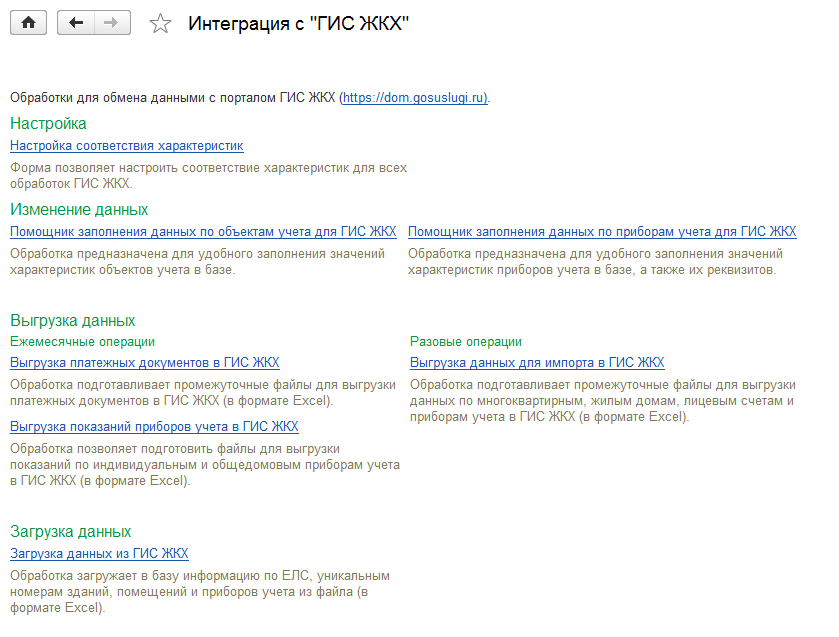Click the Разовые операции subheading
The width and height of the screenshot is (839, 637).
tap(466, 342)
